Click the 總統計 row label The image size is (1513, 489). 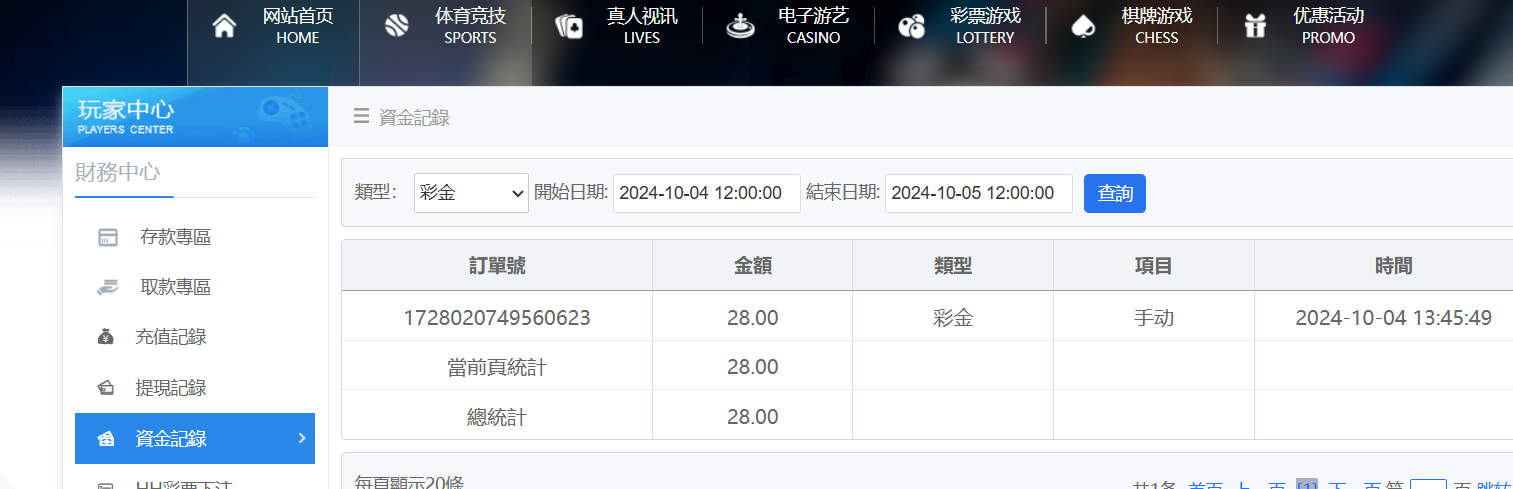497,417
